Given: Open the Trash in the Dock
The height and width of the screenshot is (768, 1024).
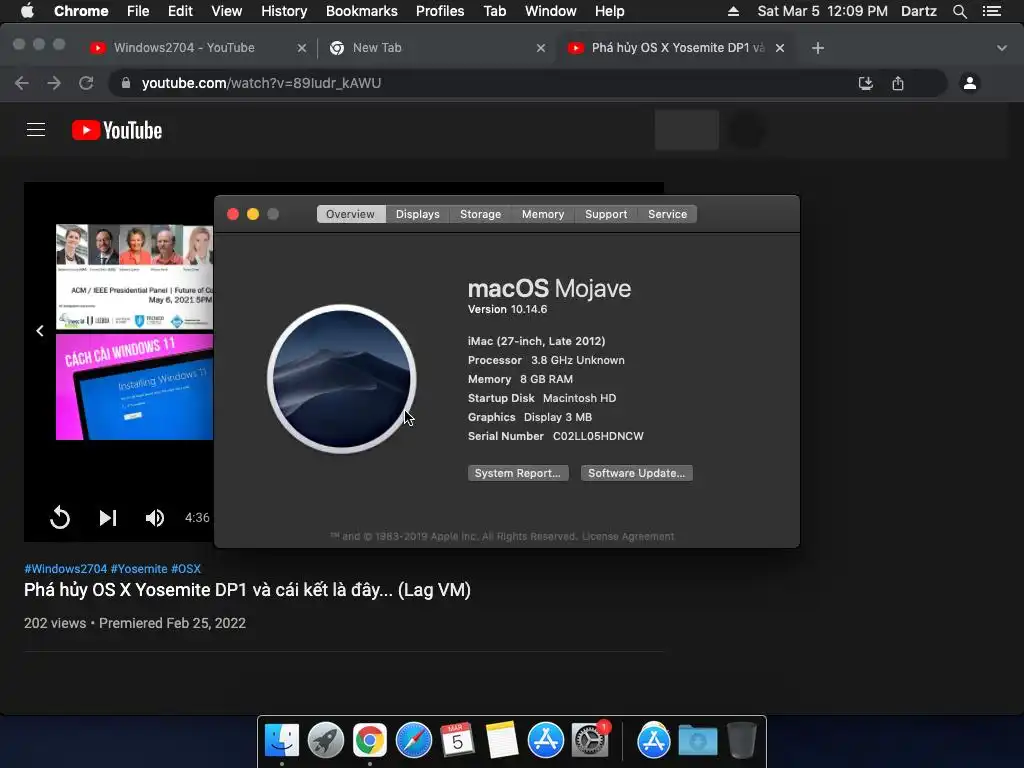Looking at the screenshot, I should coord(742,740).
